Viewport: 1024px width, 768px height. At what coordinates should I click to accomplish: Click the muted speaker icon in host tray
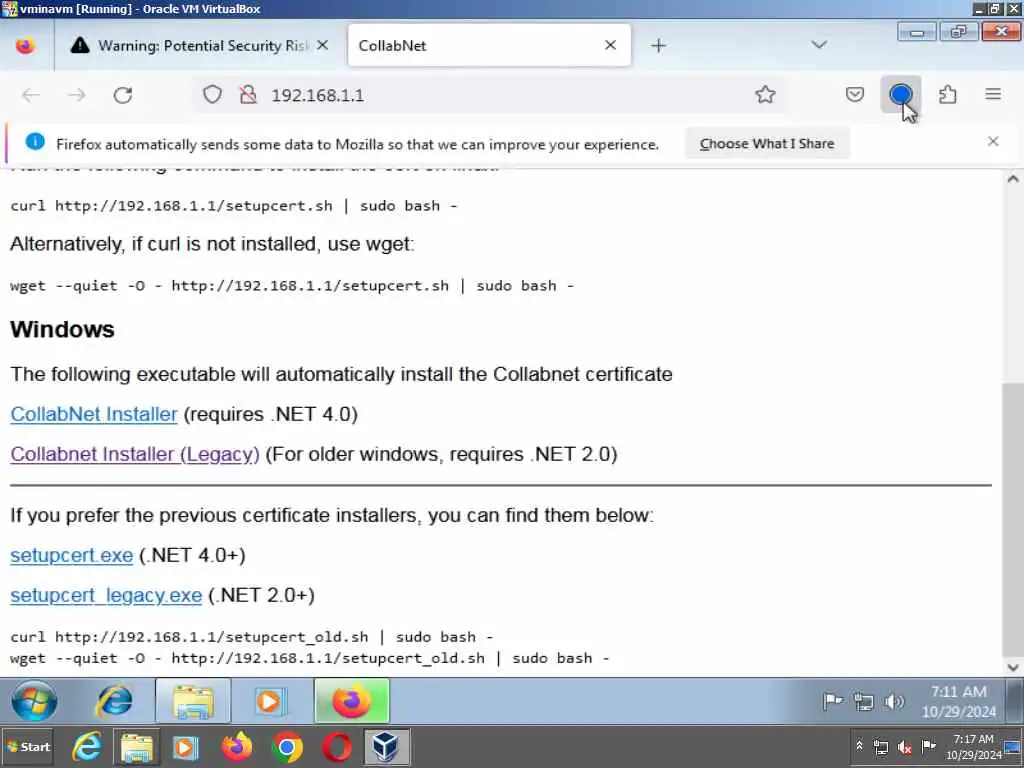[904, 747]
